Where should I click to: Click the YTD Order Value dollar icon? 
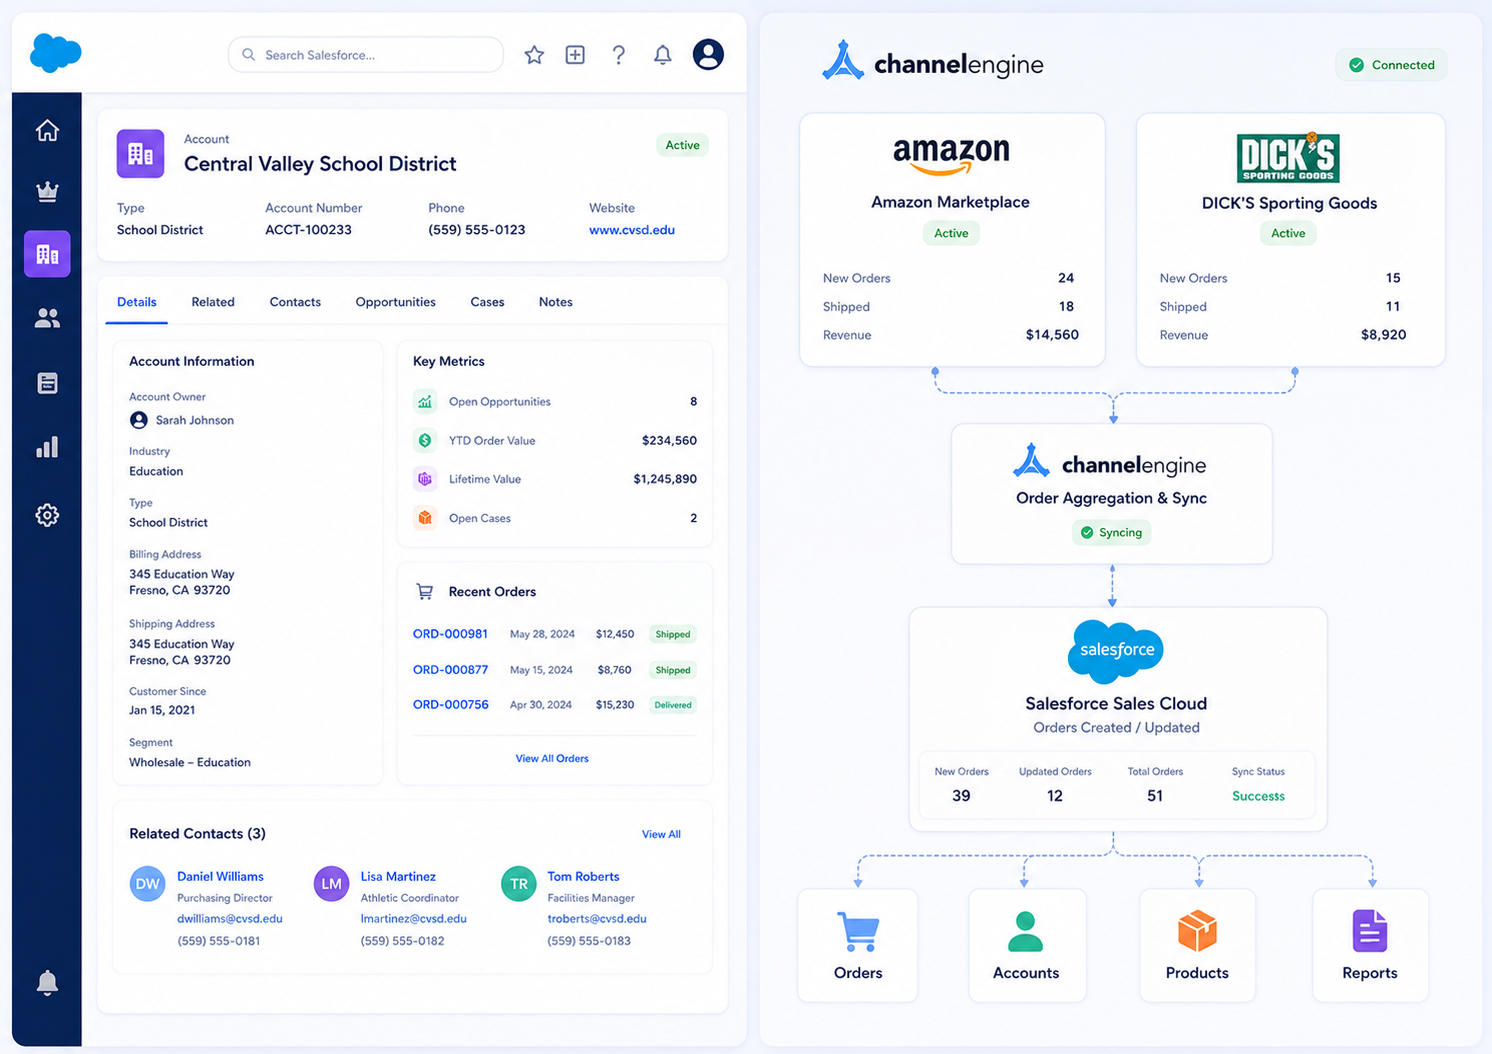tap(425, 440)
